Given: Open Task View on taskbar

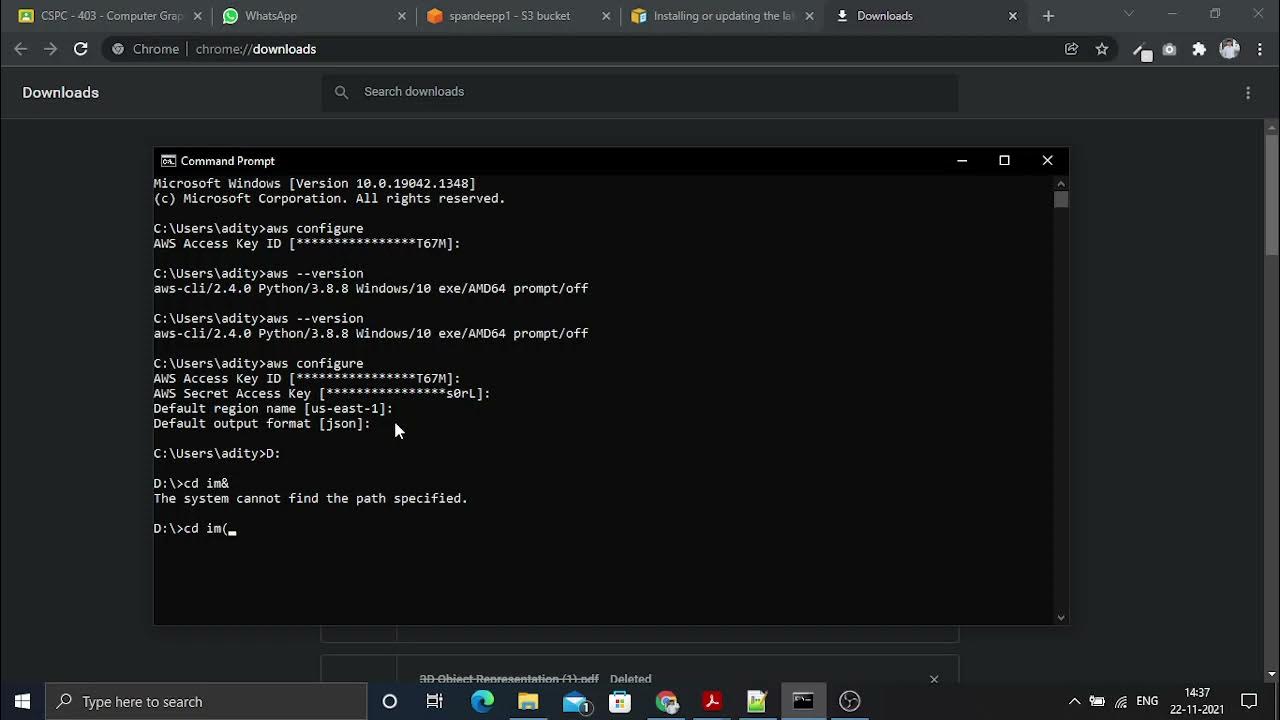Looking at the screenshot, I should 435,701.
